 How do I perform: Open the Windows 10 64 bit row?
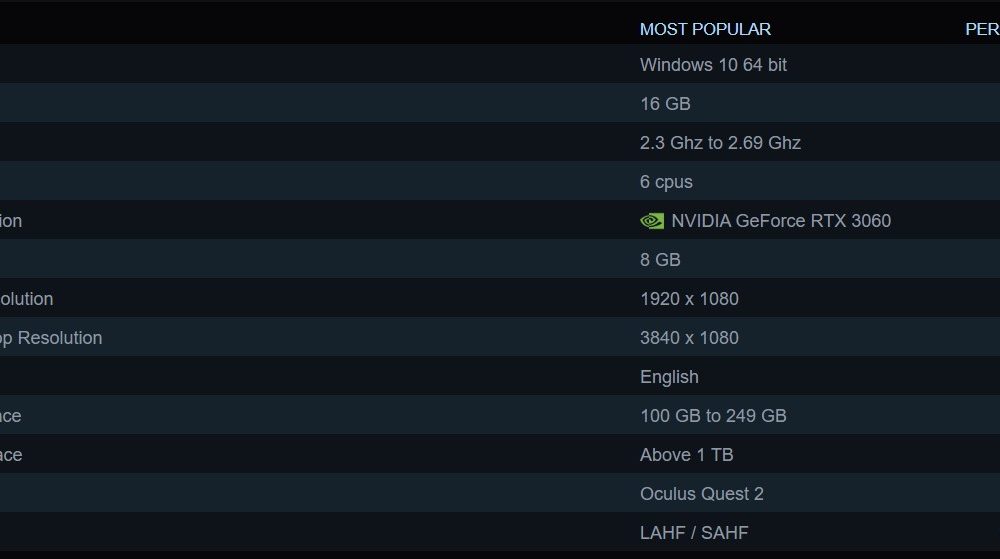coord(500,64)
